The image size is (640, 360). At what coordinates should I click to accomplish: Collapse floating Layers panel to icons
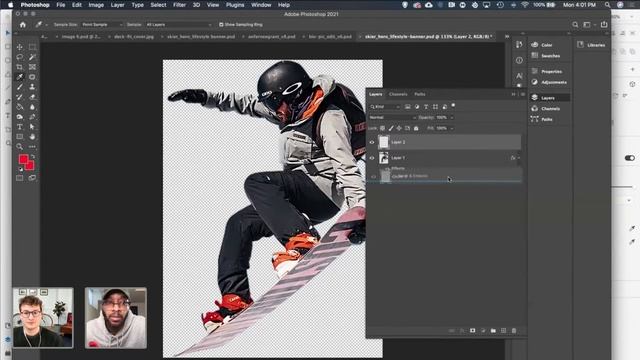513,94
